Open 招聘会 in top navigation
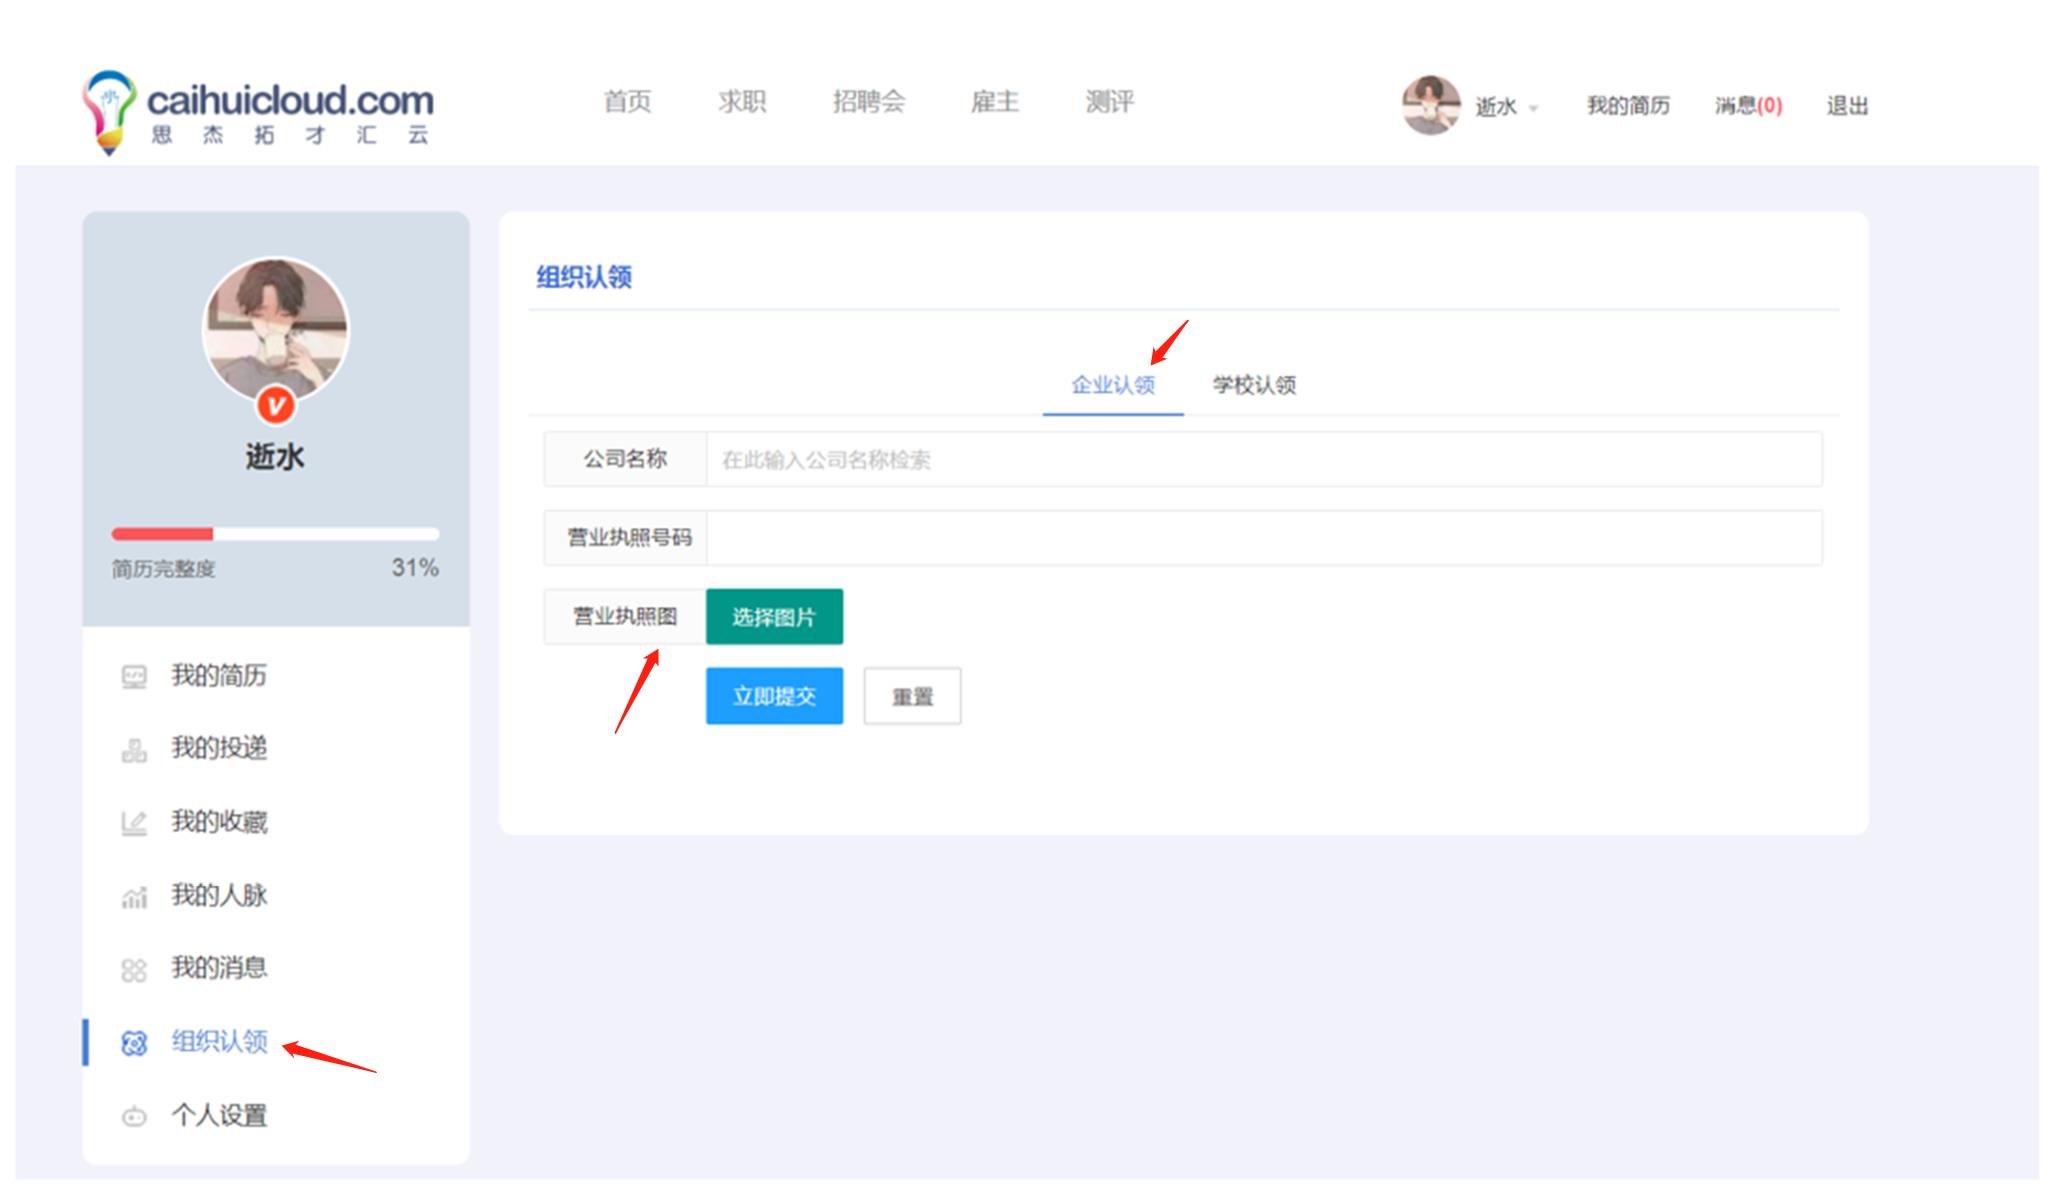 tap(868, 102)
